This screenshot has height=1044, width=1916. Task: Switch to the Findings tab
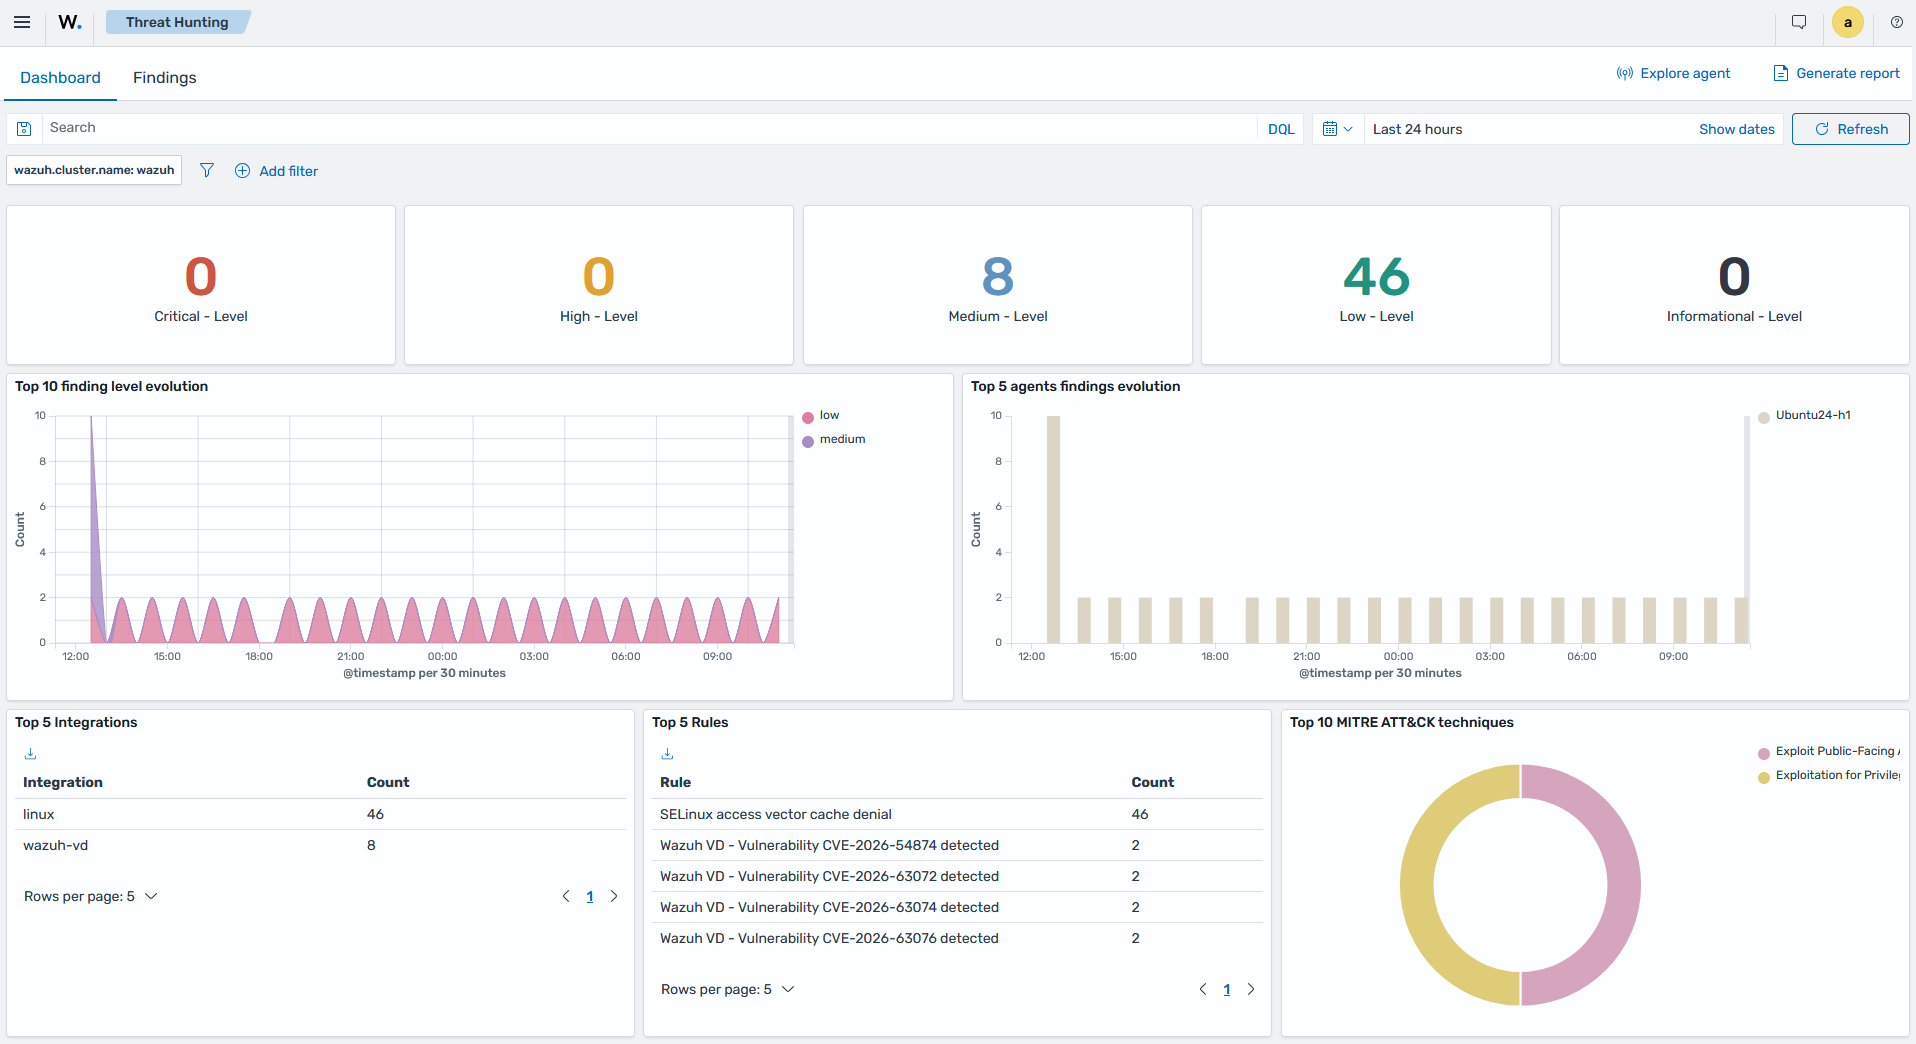tap(165, 77)
